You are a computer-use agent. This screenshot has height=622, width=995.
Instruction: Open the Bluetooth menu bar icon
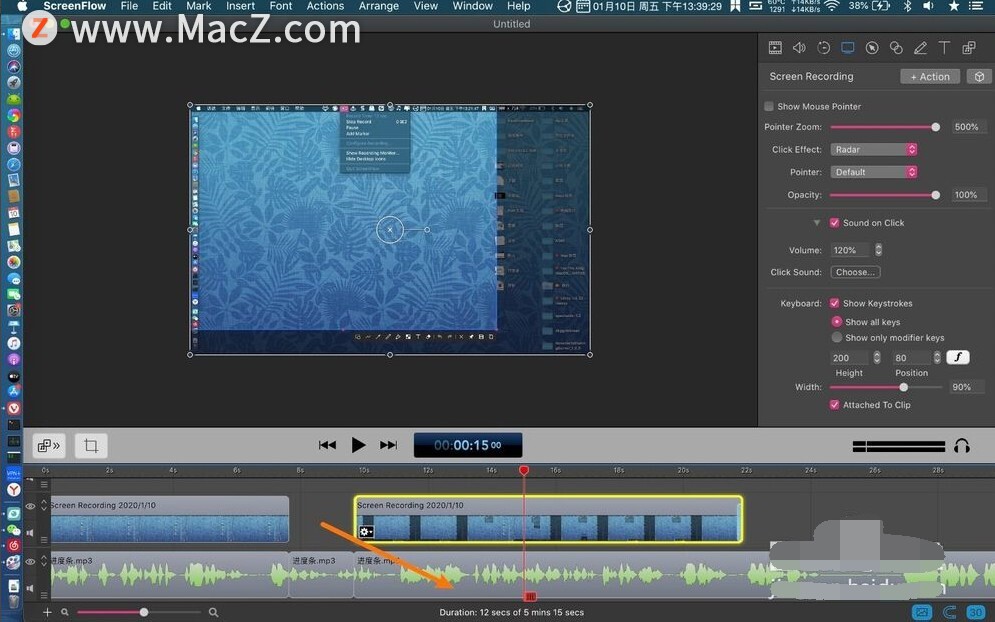click(907, 6)
